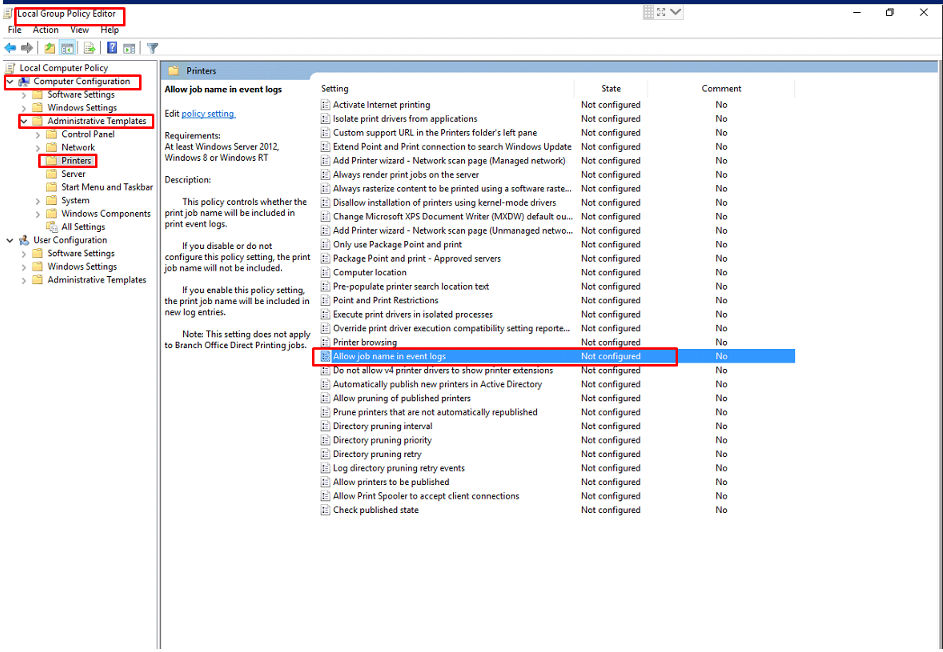Expand the Windows Components folder
This screenshot has width=943, height=652.
pyautogui.click(x=38, y=214)
